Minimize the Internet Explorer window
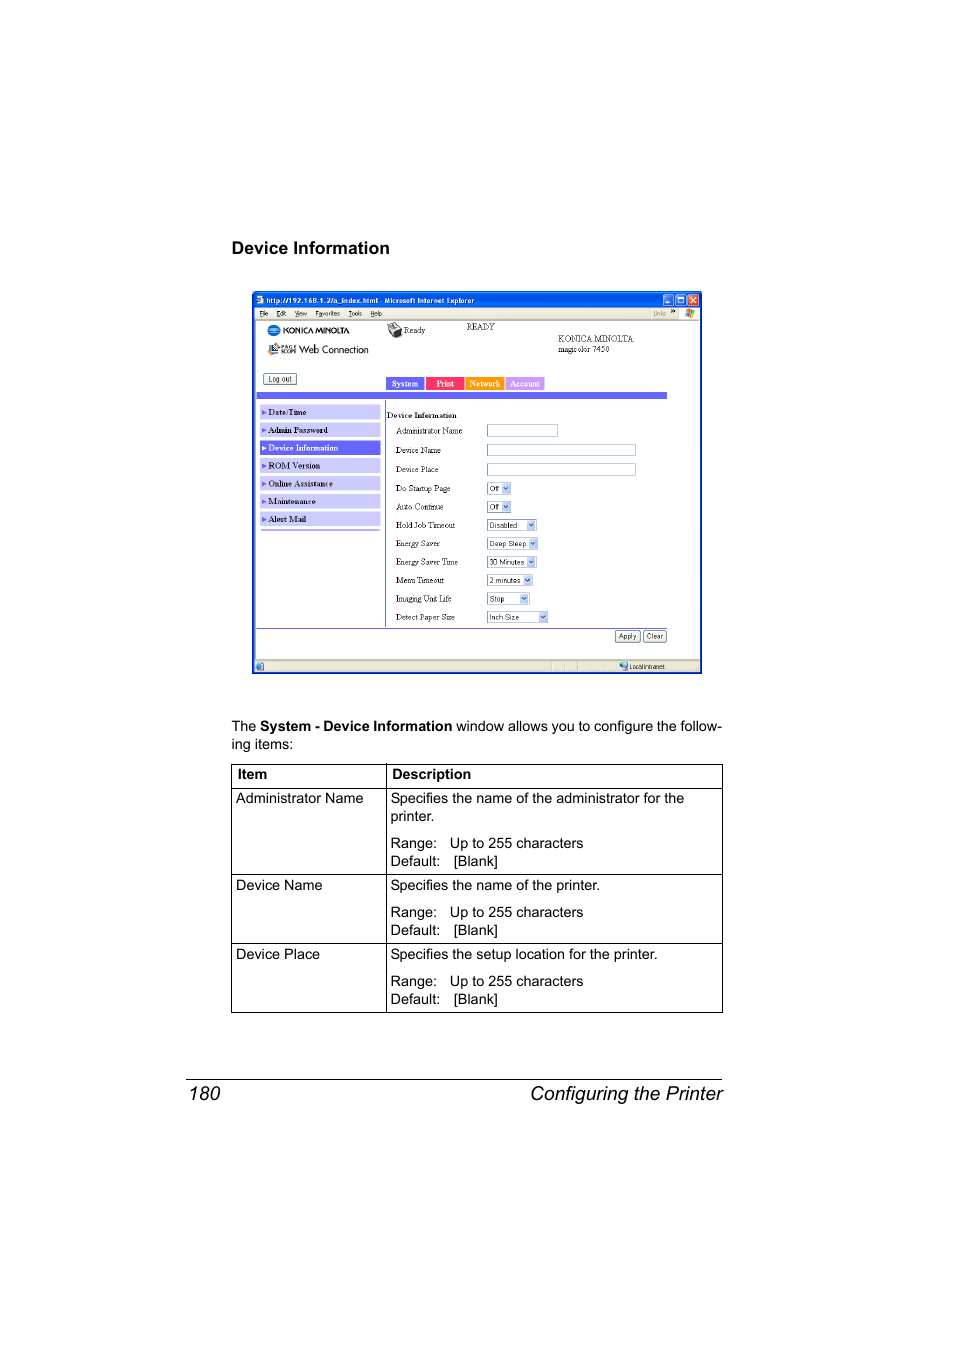954x1350 pixels. (668, 300)
